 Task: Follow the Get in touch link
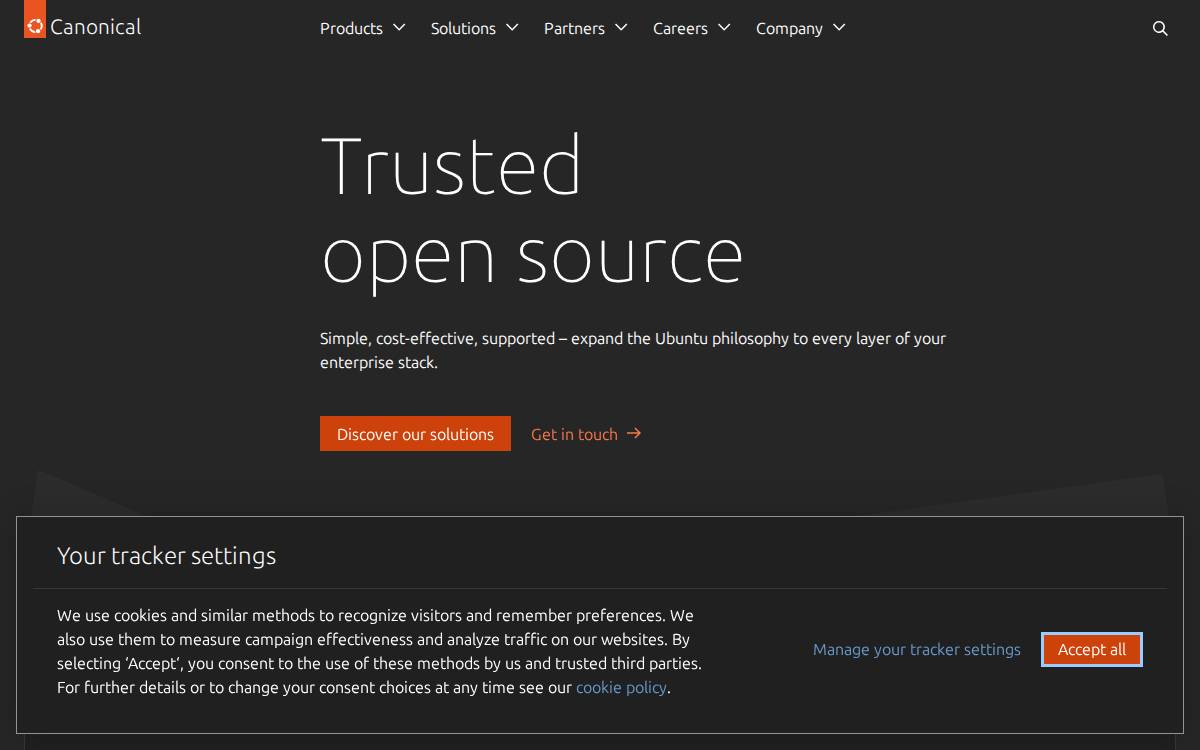click(586, 434)
